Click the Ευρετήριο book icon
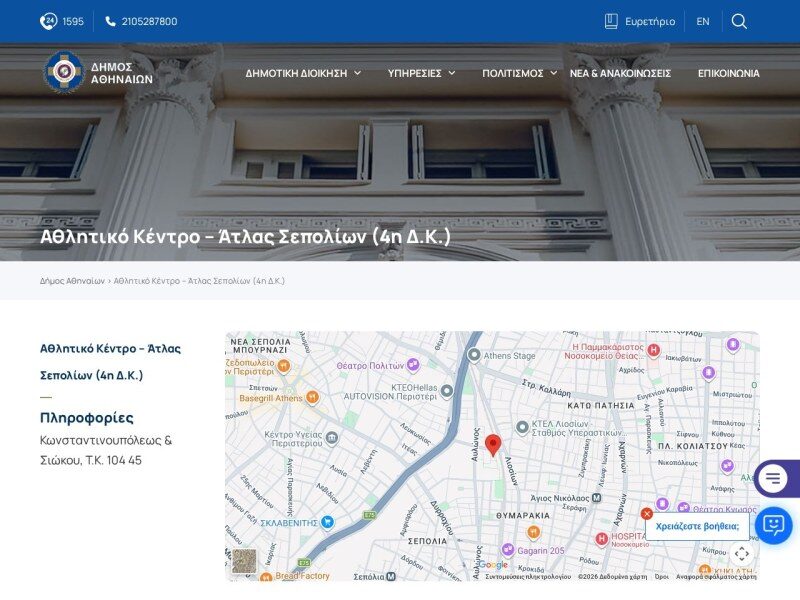The height and width of the screenshot is (600, 800). coord(611,21)
